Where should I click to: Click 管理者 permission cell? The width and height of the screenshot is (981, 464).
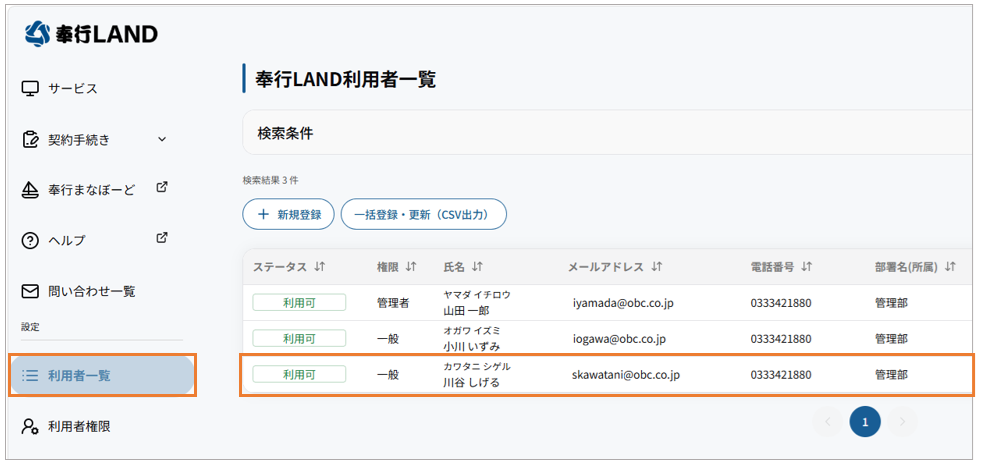pos(393,303)
